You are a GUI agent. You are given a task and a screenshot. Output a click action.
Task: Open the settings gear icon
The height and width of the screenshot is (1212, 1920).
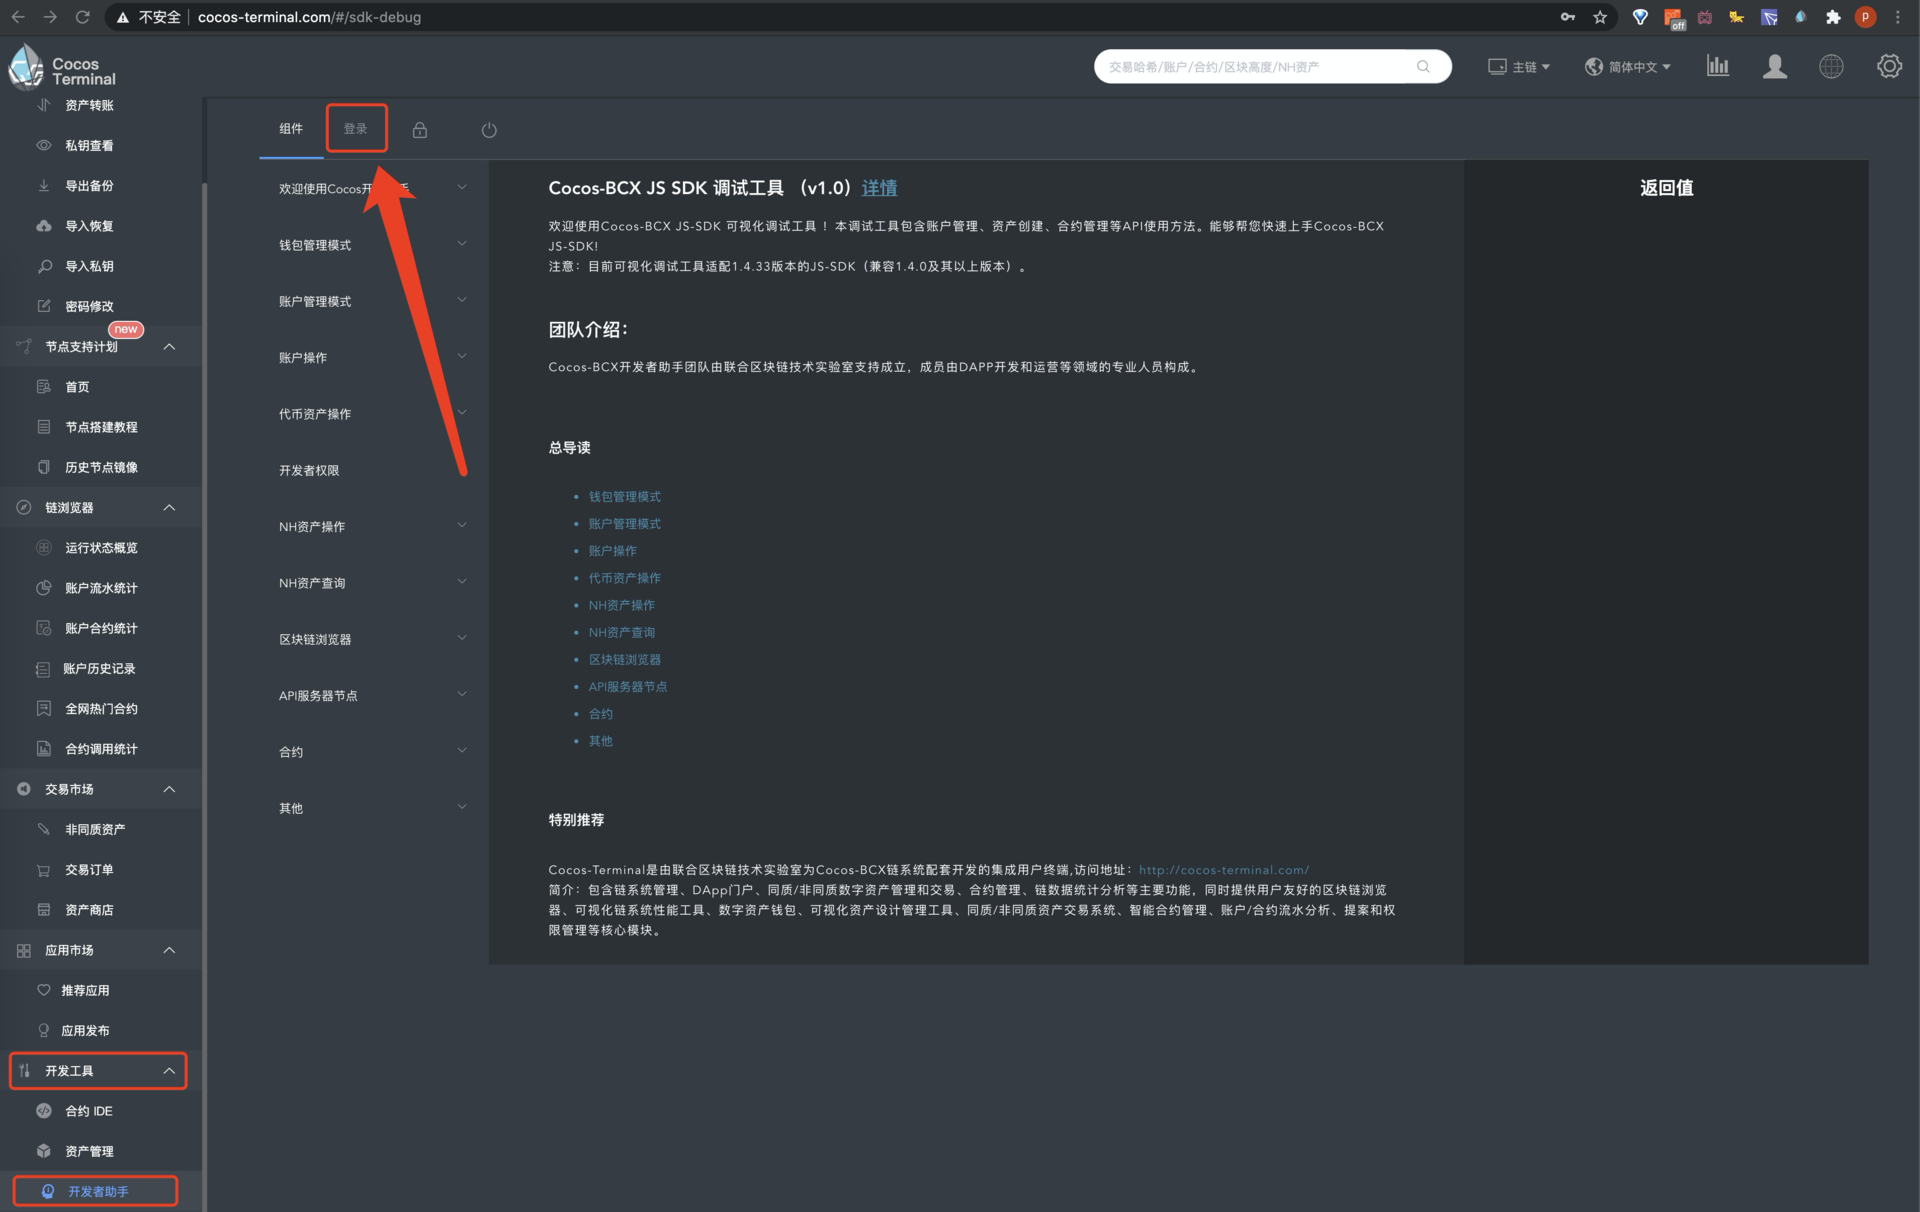coord(1889,66)
